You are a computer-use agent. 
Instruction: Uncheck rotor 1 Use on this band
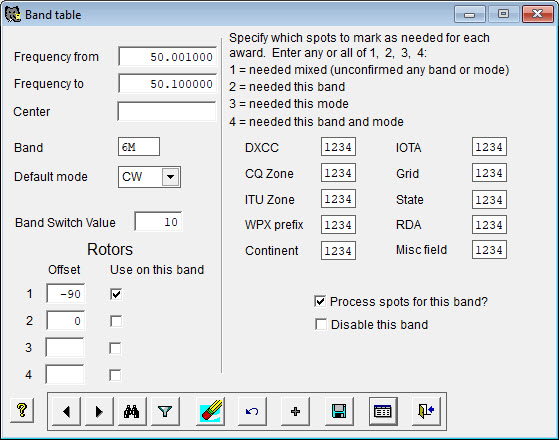(x=116, y=294)
